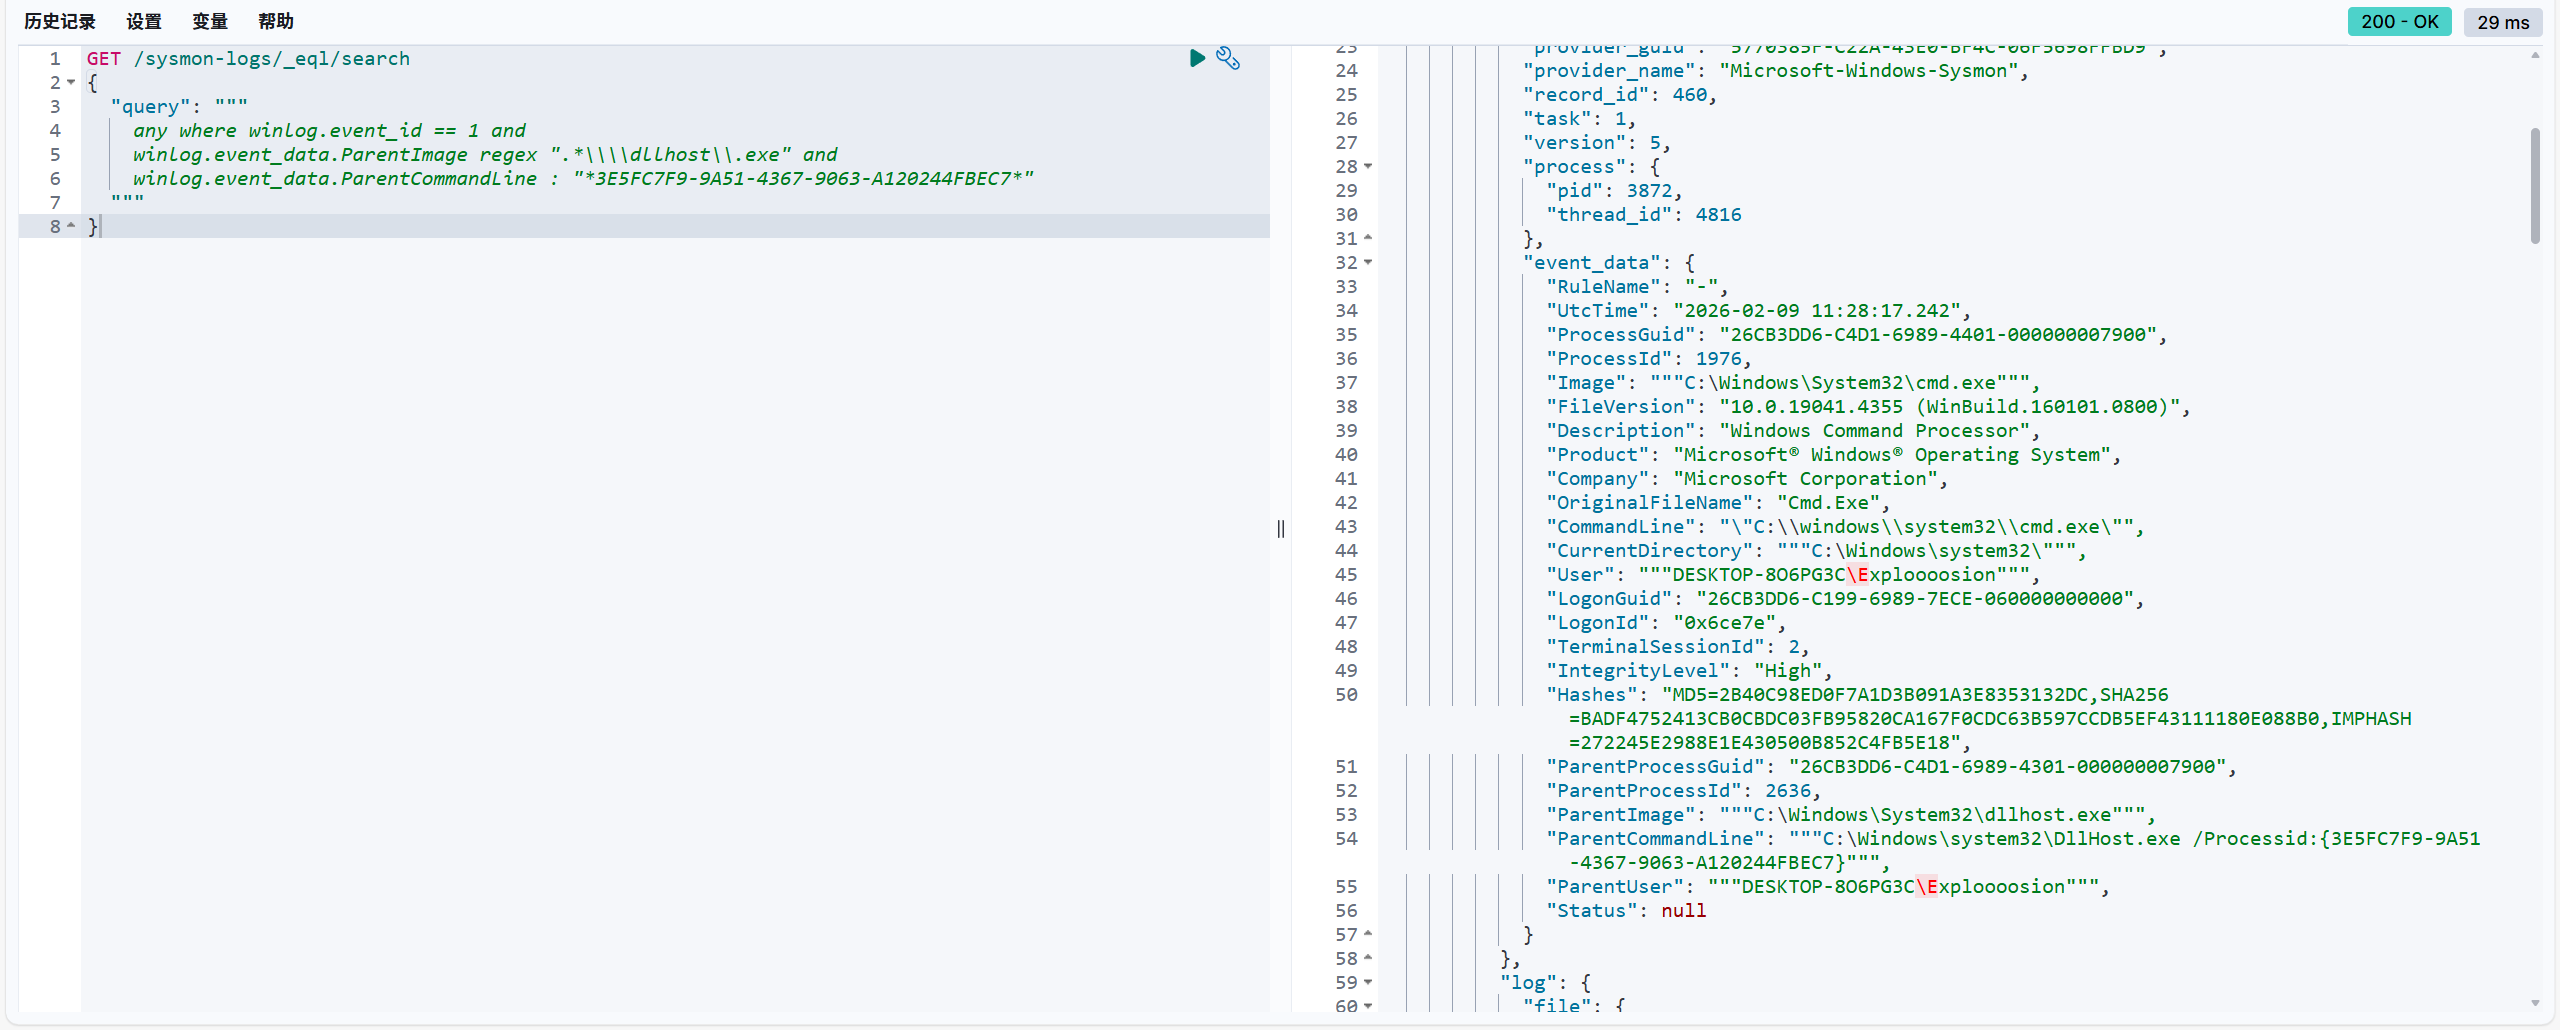The image size is (2560, 1030).
Task: Open the 历史记录 history menu
Action: pos(60,22)
